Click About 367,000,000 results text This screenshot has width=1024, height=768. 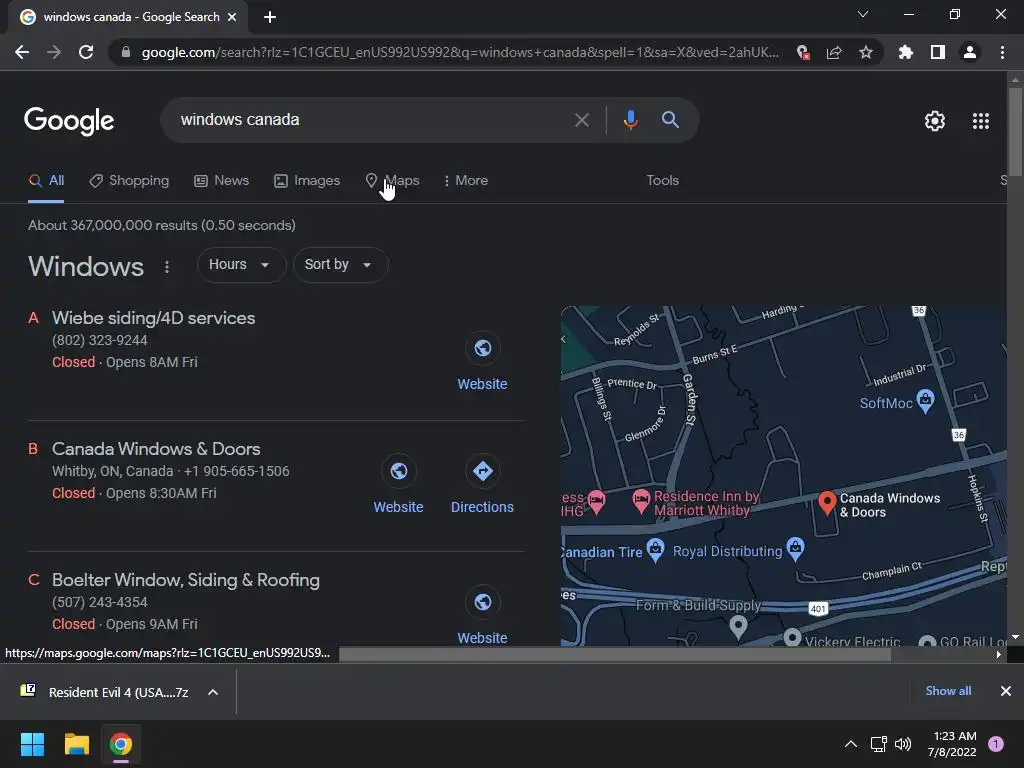[162, 225]
